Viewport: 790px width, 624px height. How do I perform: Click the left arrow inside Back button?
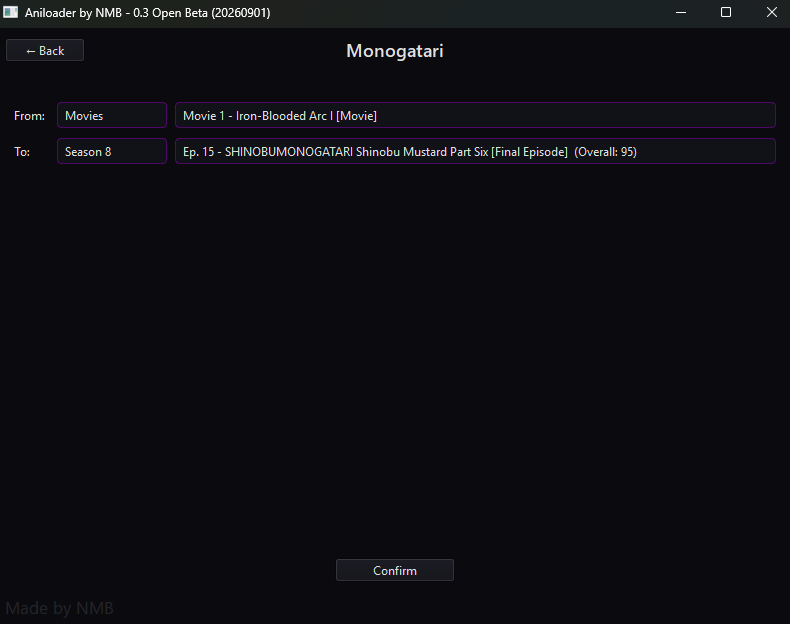tap(30, 51)
